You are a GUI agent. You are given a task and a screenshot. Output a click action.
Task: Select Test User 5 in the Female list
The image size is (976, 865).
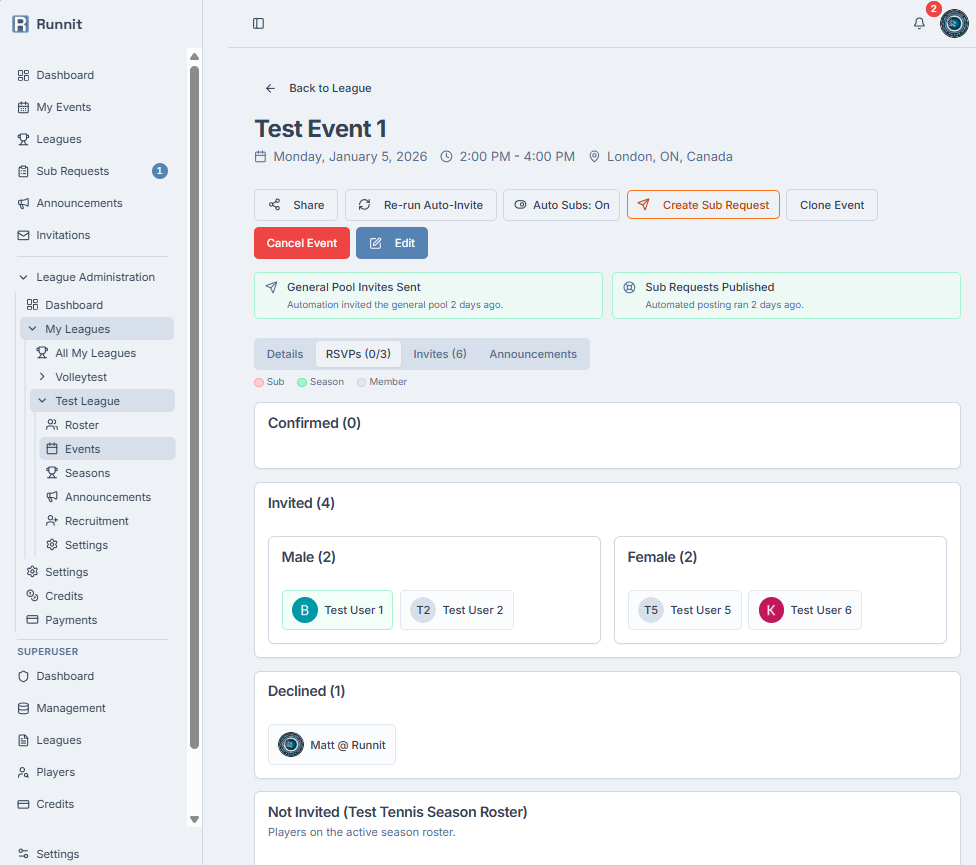click(x=685, y=610)
